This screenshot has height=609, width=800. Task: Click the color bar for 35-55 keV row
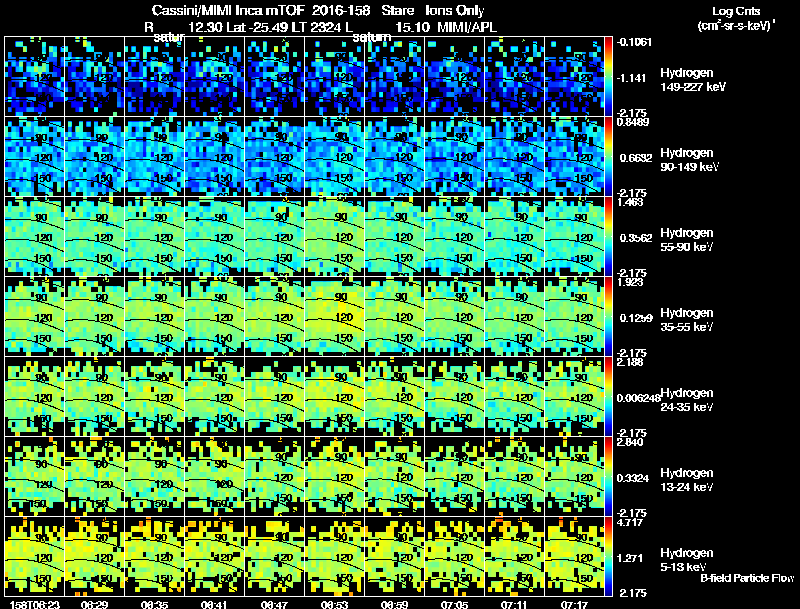point(608,316)
